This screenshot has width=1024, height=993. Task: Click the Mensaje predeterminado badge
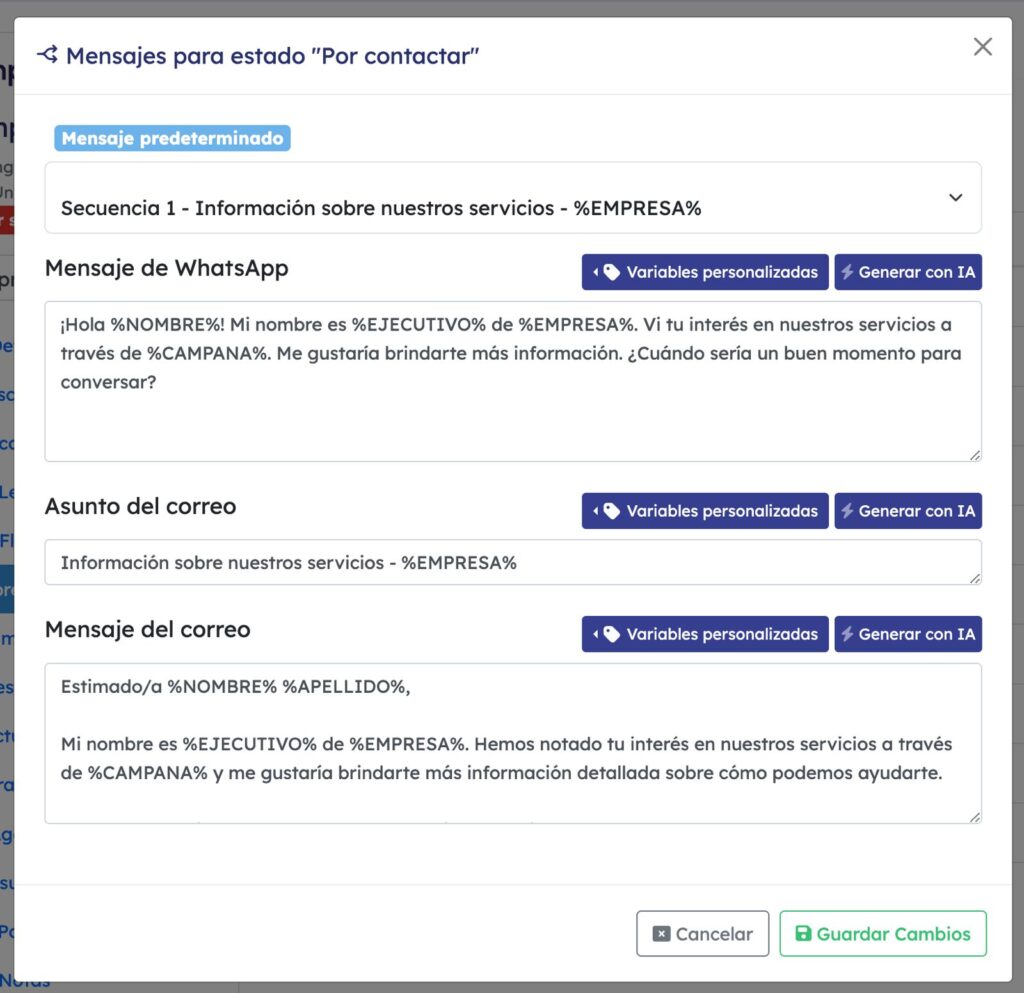pyautogui.click(x=172, y=138)
